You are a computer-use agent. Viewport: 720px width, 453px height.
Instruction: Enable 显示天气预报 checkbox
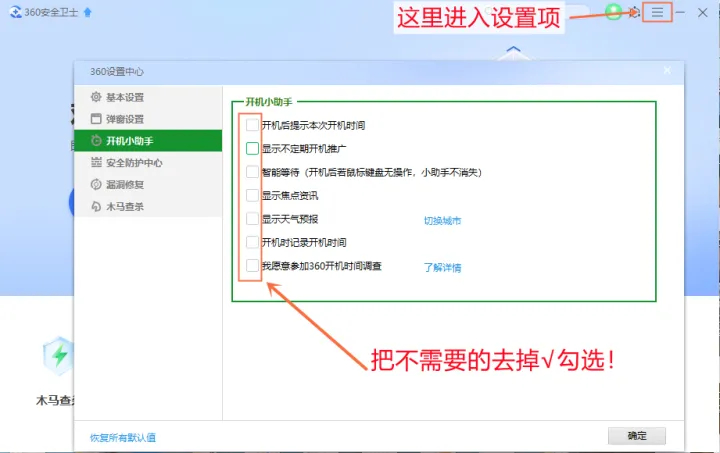coord(252,218)
